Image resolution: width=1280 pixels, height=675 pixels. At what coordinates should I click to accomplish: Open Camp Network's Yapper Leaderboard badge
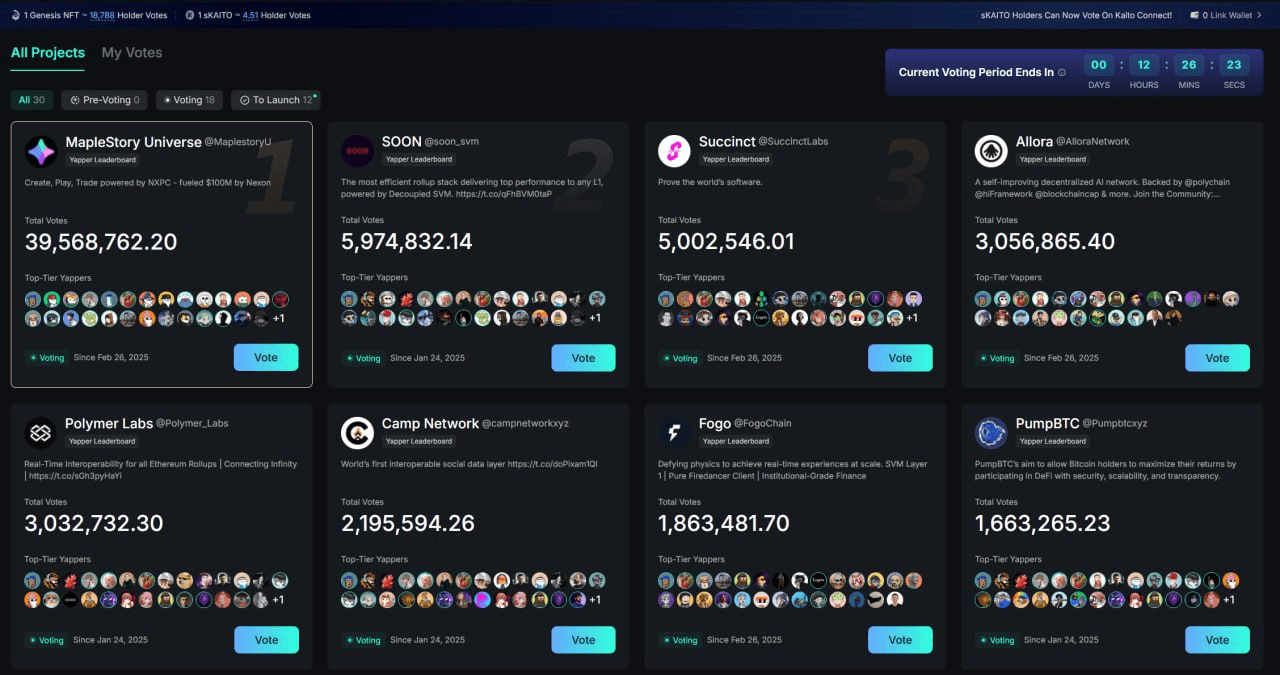[x=419, y=441]
